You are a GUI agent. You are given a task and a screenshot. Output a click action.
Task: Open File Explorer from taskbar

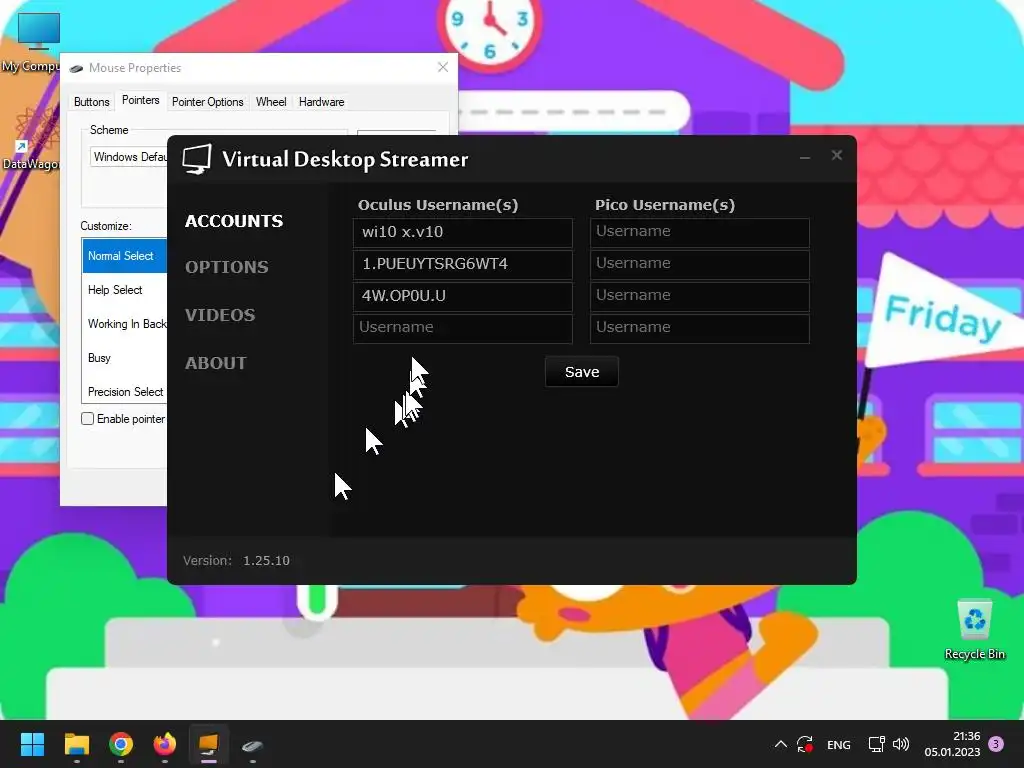[76, 744]
